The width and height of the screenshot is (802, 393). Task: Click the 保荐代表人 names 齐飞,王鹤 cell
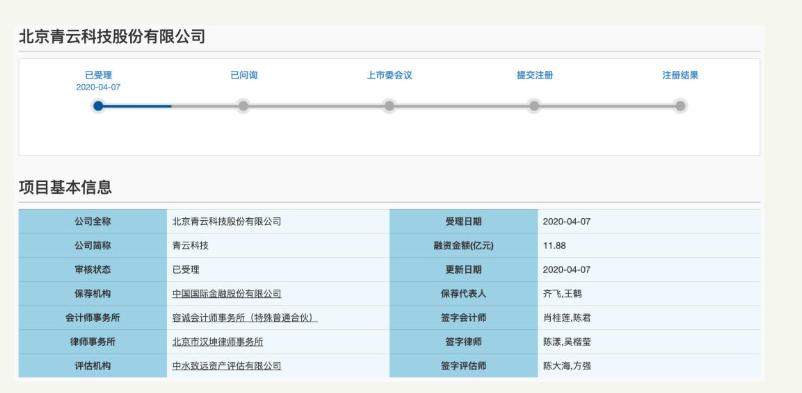point(649,294)
